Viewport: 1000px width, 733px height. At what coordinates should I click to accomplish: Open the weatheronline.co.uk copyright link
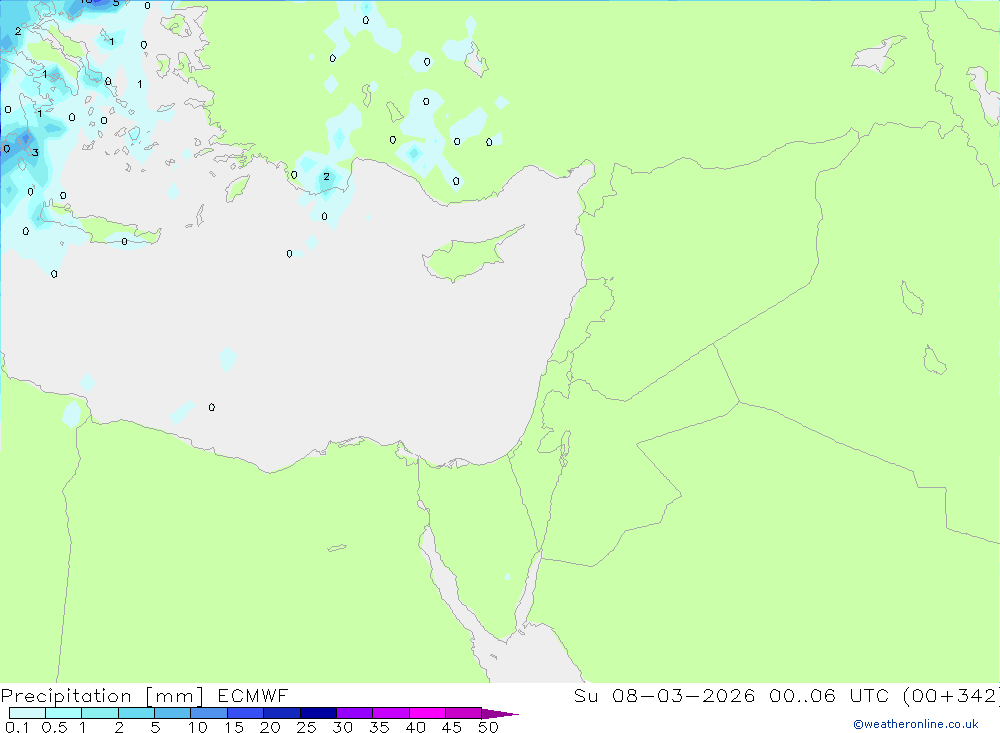916,724
